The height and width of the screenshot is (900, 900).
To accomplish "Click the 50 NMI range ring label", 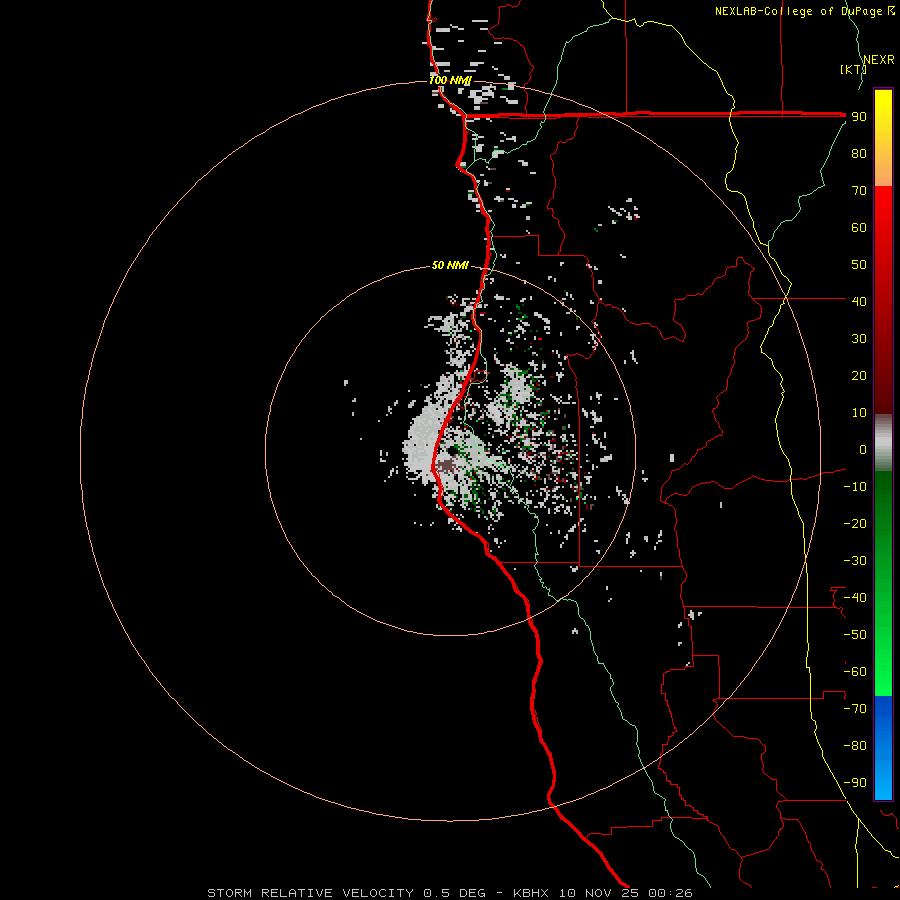I will click(450, 265).
